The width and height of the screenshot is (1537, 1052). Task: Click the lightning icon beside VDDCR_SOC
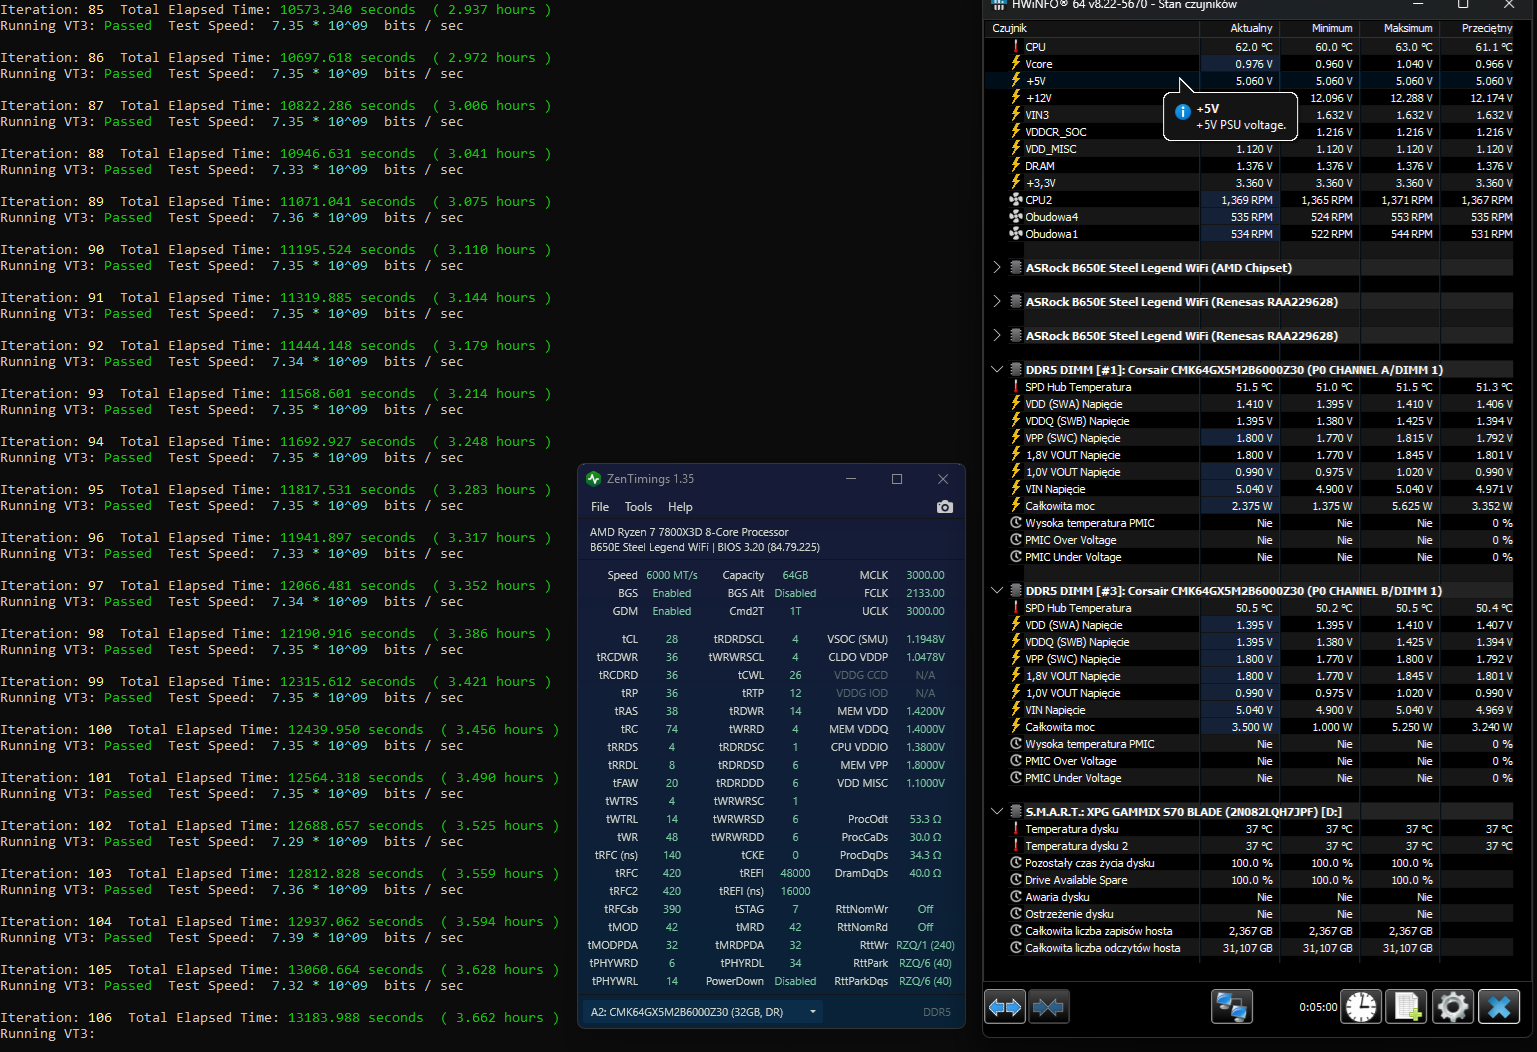point(1016,132)
